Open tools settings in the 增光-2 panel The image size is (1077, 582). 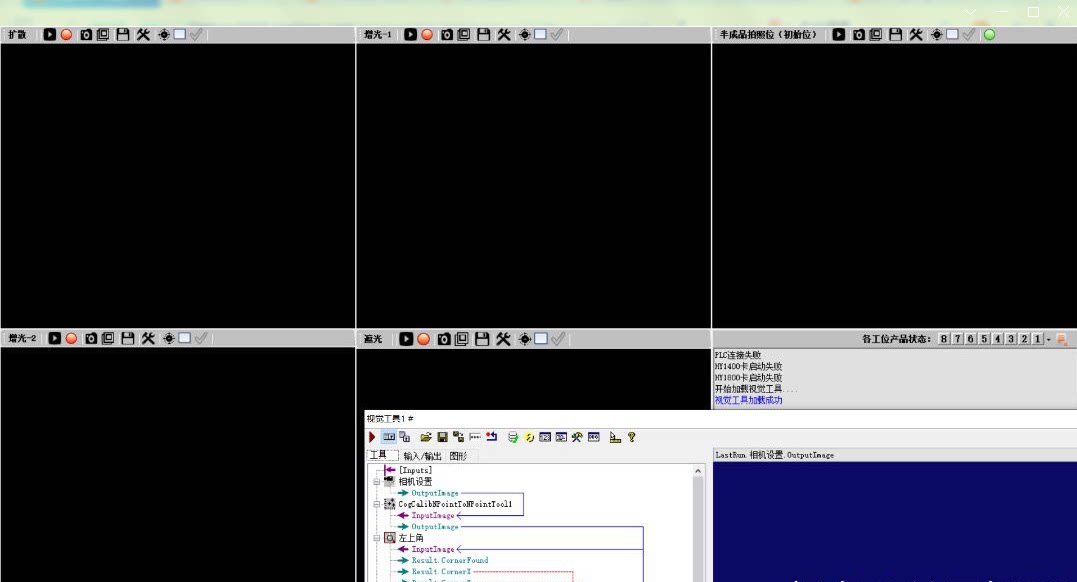click(148, 338)
